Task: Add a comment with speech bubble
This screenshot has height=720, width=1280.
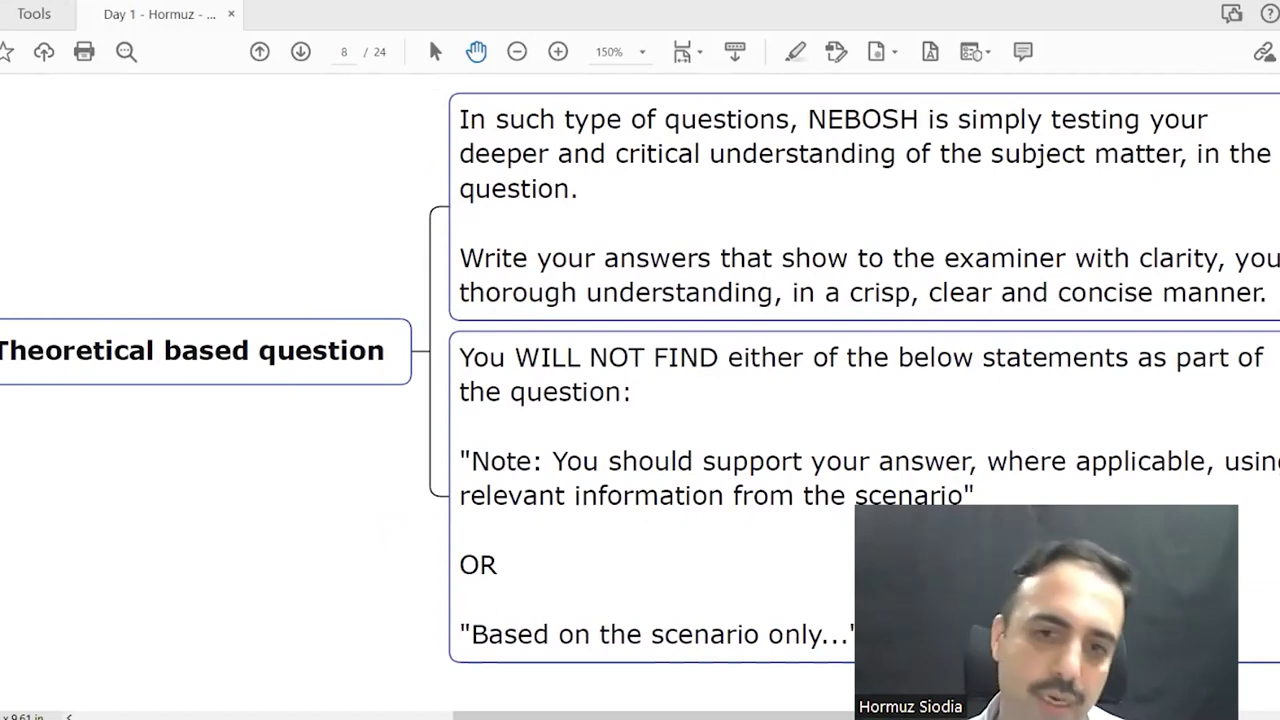Action: click(1022, 52)
